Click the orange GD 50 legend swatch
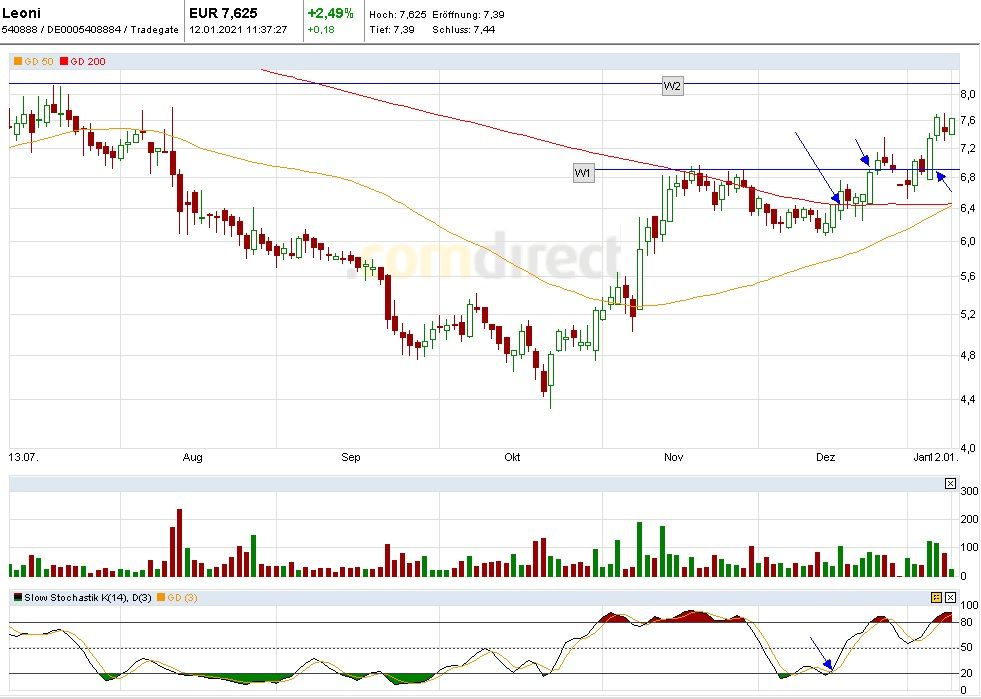Viewport: 981px width, 699px height. coord(17,62)
